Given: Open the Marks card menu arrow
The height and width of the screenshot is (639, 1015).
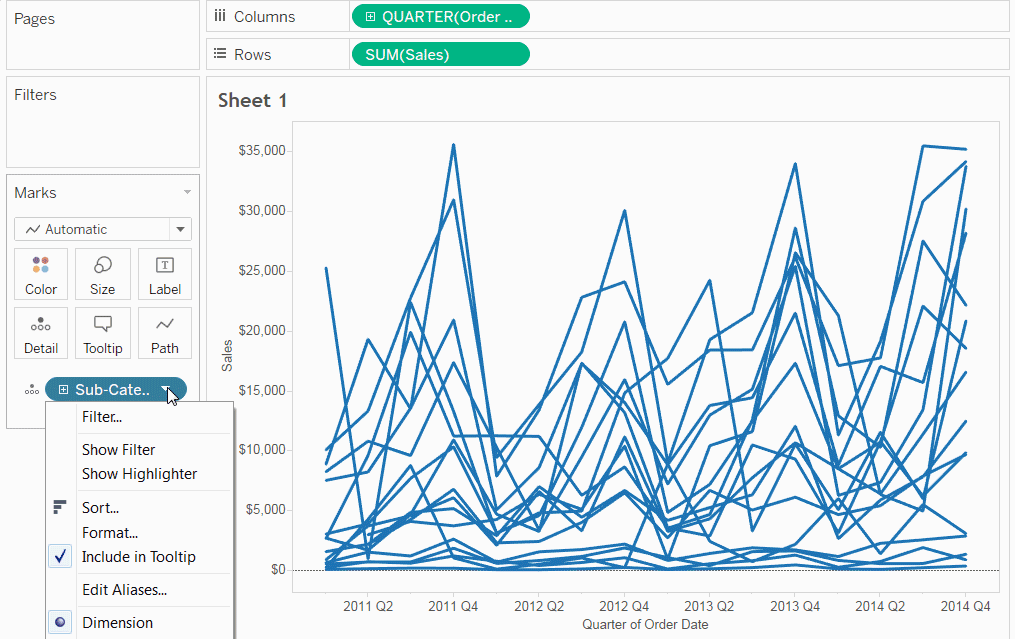Looking at the screenshot, I should (187, 192).
